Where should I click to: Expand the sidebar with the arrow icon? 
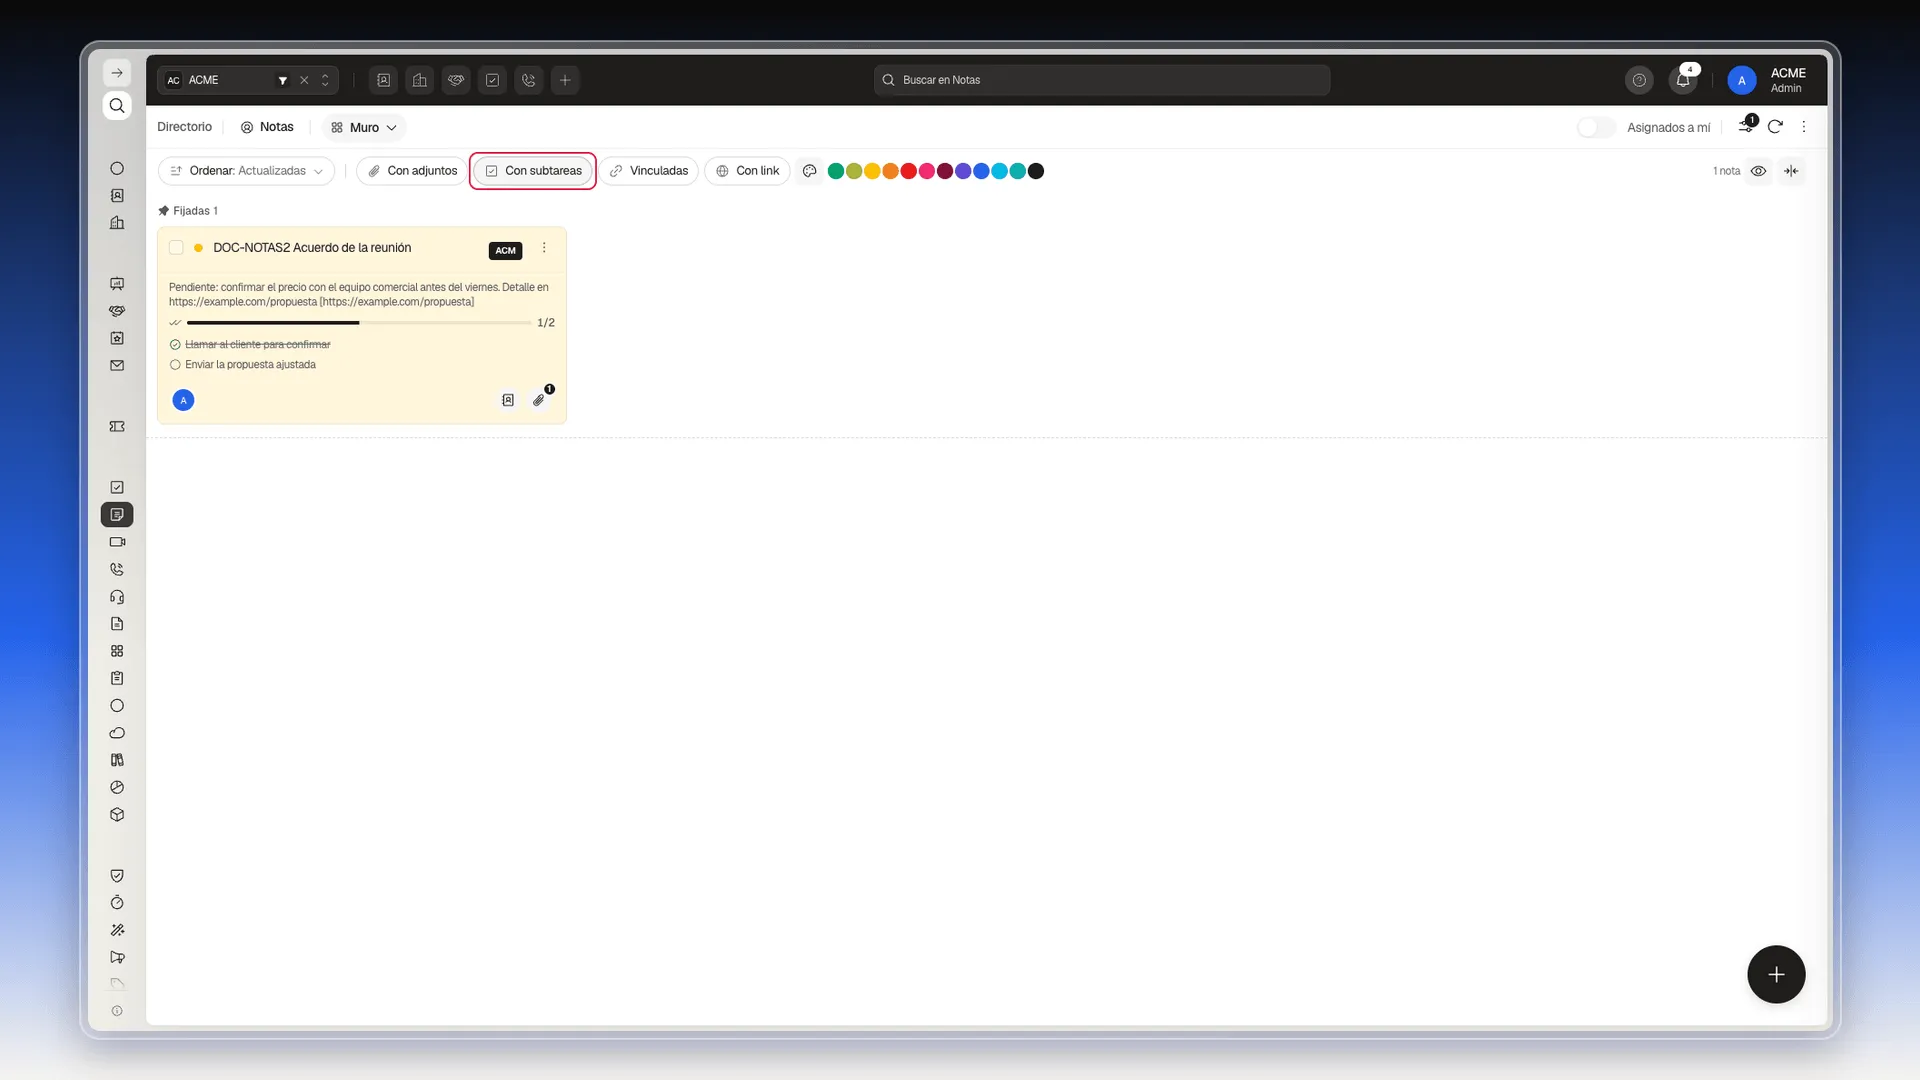(x=117, y=73)
